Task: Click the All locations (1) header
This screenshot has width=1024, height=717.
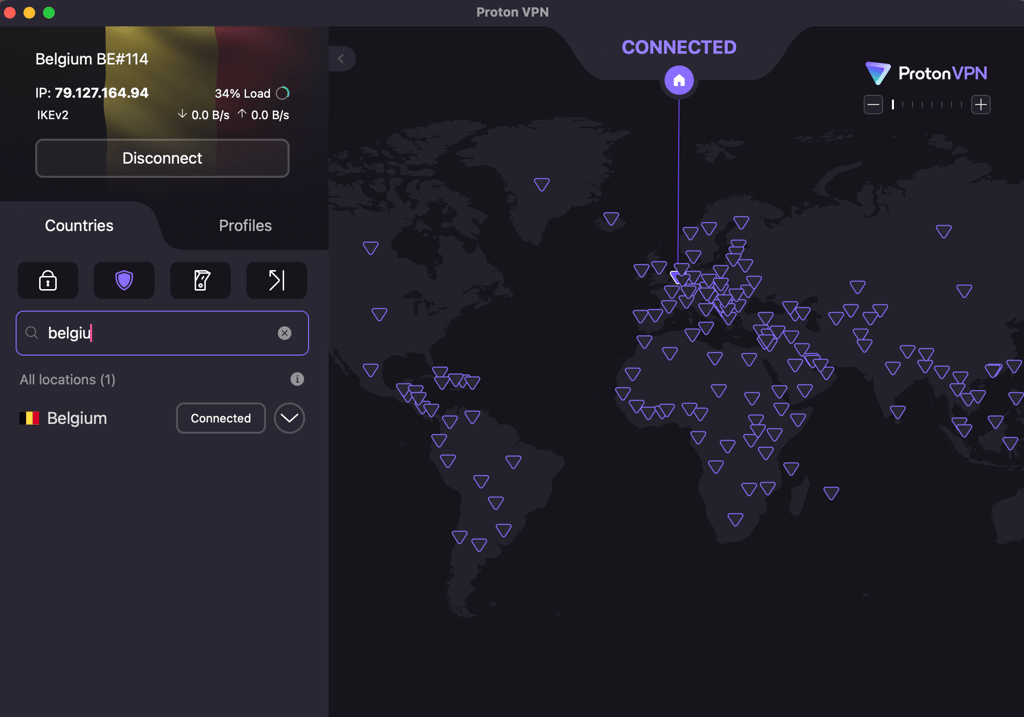Action: point(67,379)
